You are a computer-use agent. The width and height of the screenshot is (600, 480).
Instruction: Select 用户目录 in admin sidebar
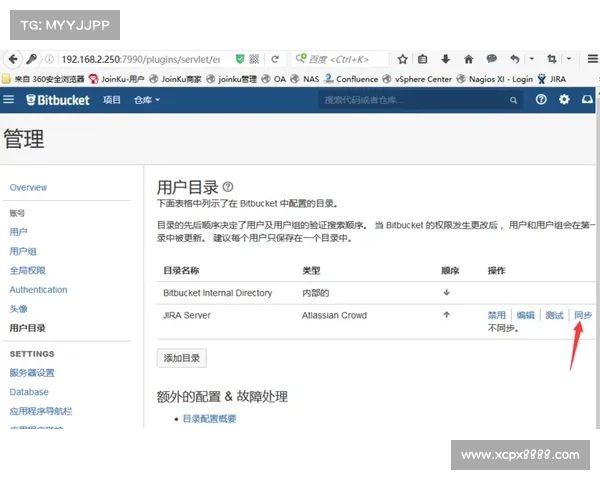[x=28, y=328]
